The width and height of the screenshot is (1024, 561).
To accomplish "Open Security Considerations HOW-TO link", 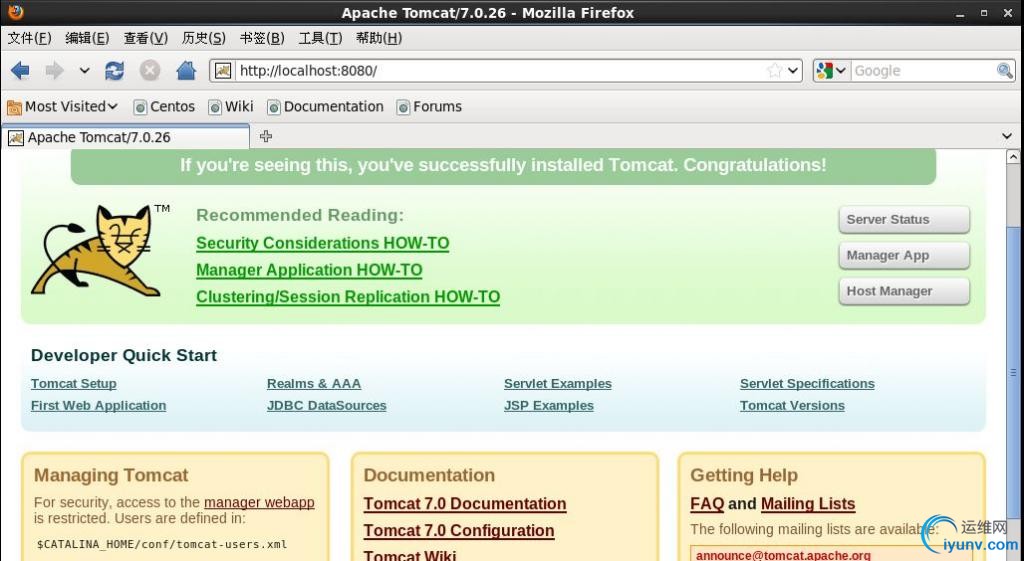I will pyautogui.click(x=323, y=243).
